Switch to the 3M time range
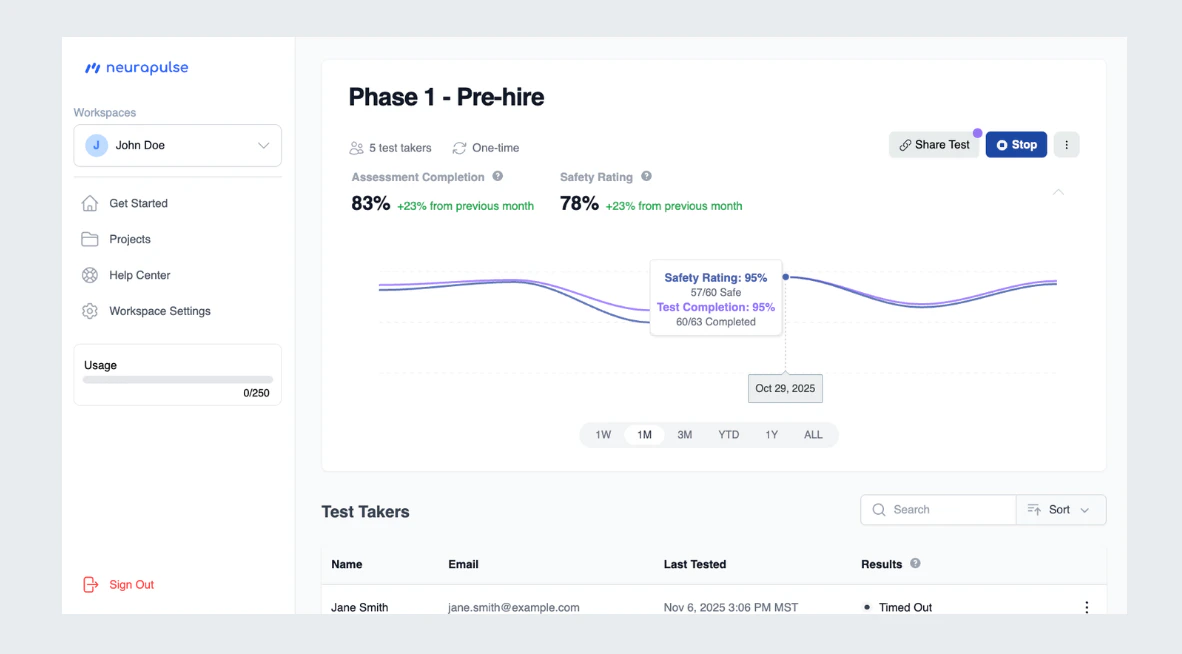 pos(684,435)
